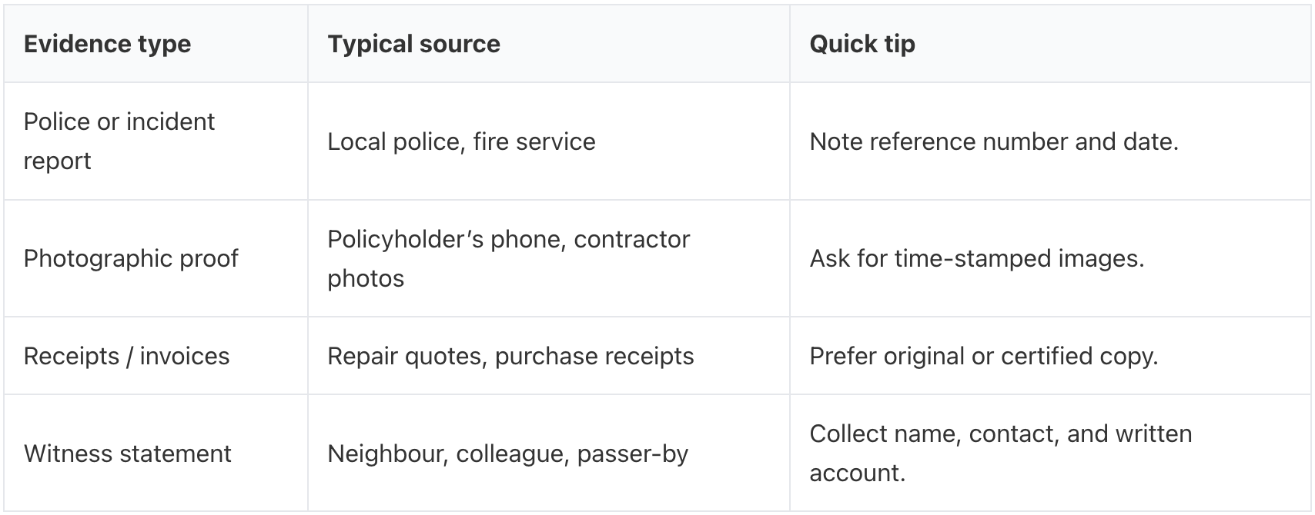Click 'Prefer original or certified copy.' tip
The image size is (1315, 515).
point(983,357)
